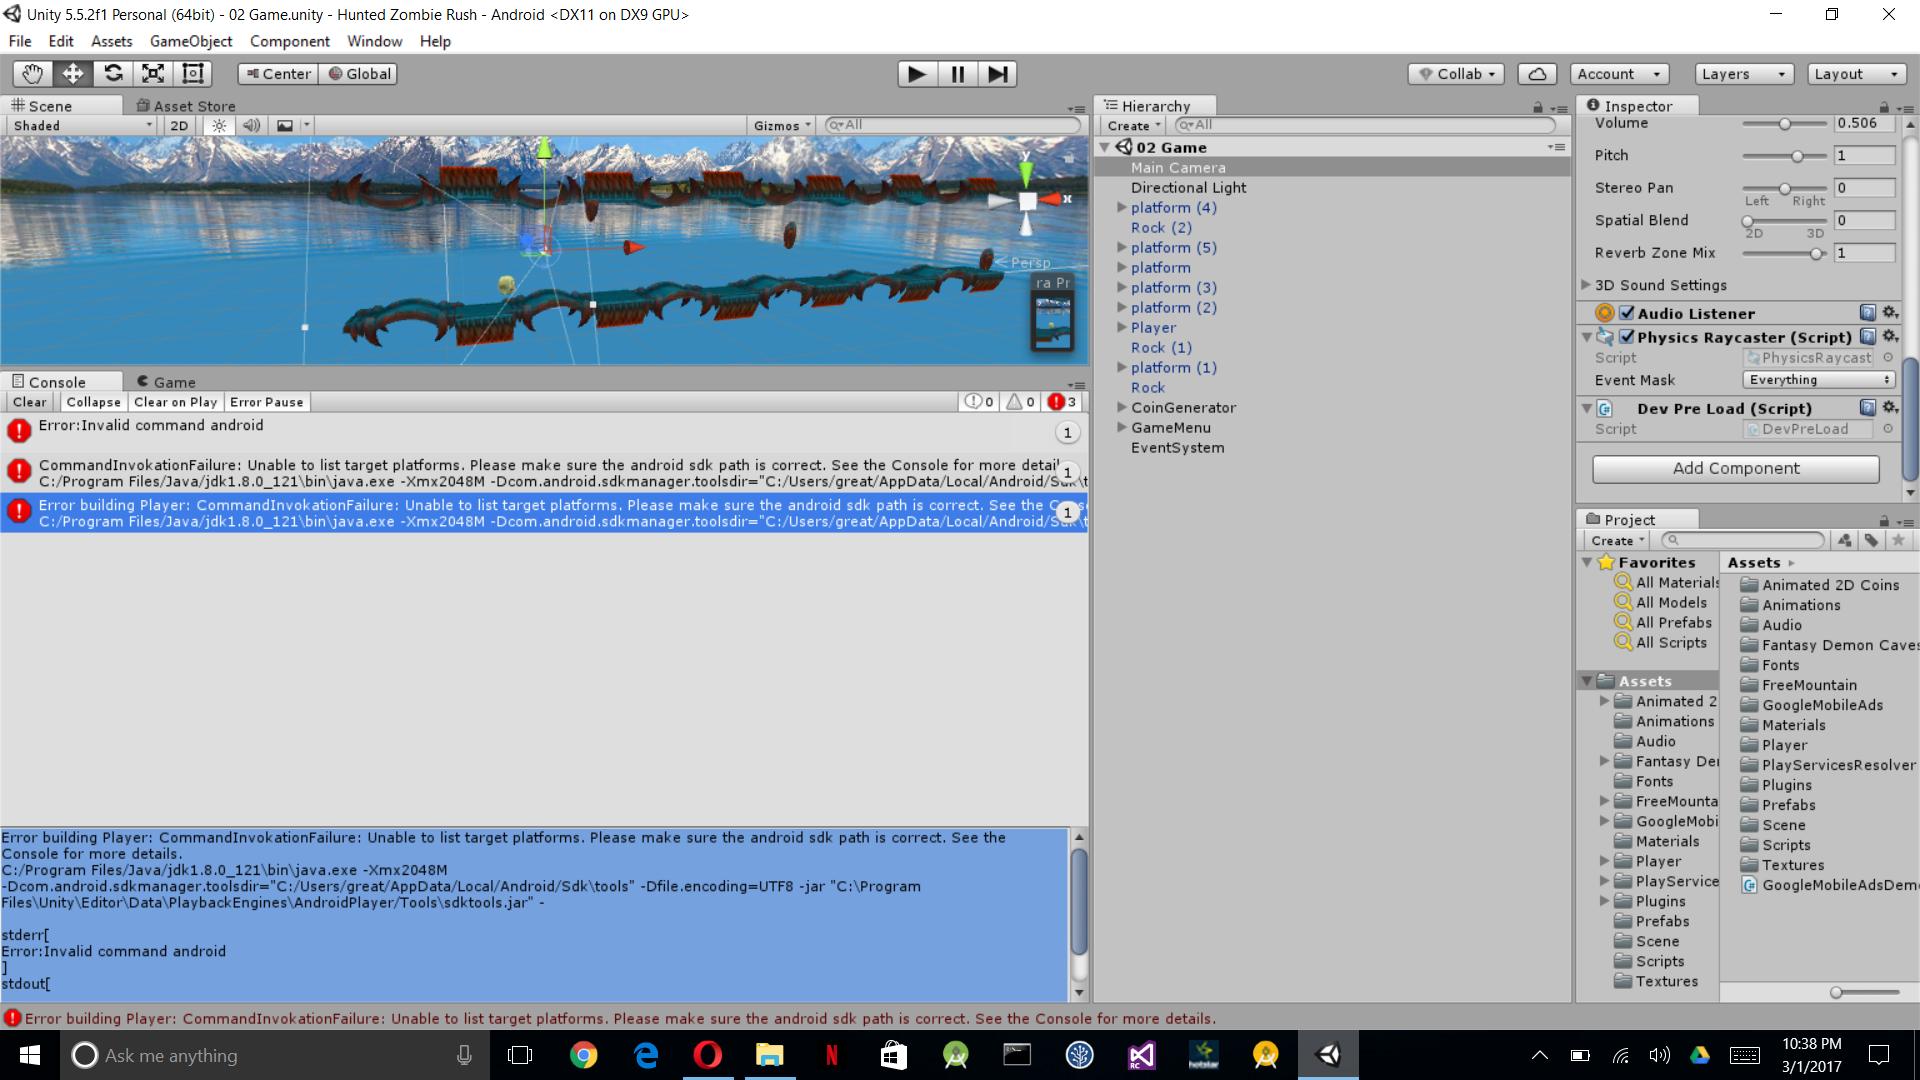
Task: Expand platform (4) in Hierarchy
Action: 1121,208
